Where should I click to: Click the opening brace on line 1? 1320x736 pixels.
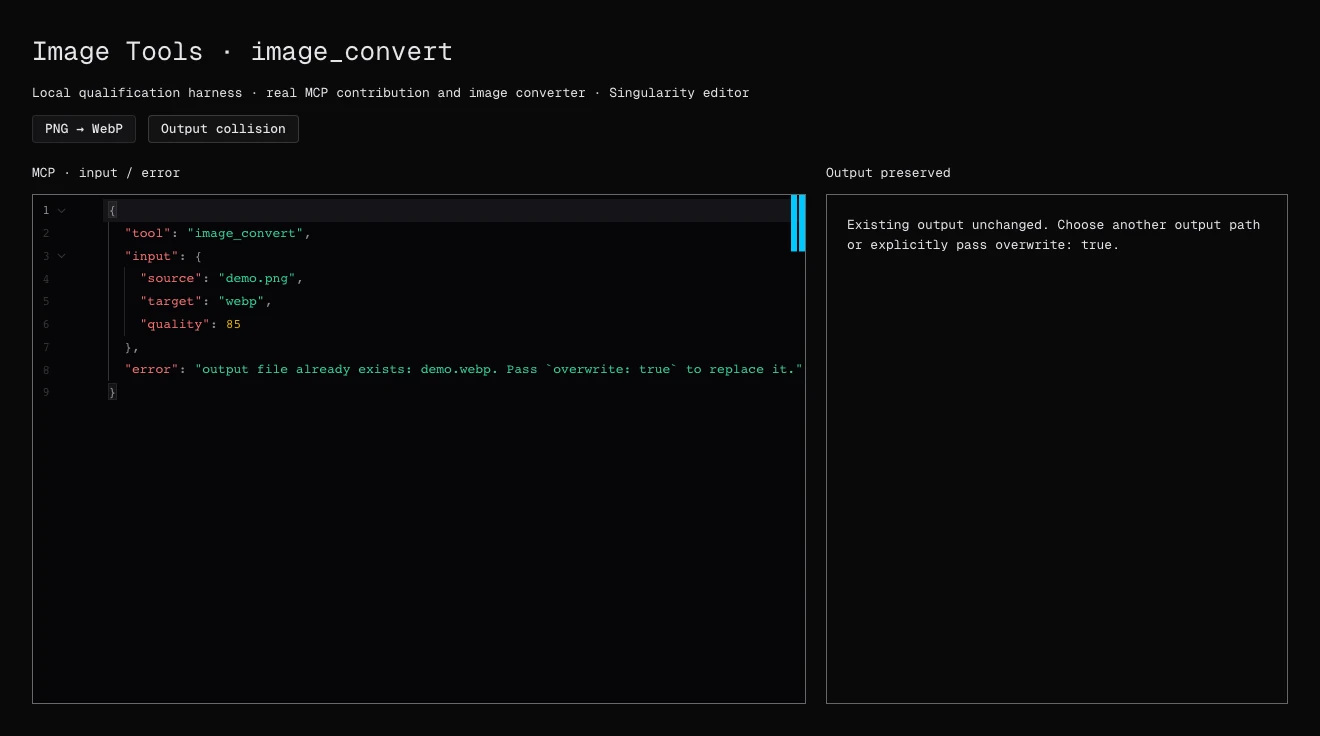tap(113, 210)
